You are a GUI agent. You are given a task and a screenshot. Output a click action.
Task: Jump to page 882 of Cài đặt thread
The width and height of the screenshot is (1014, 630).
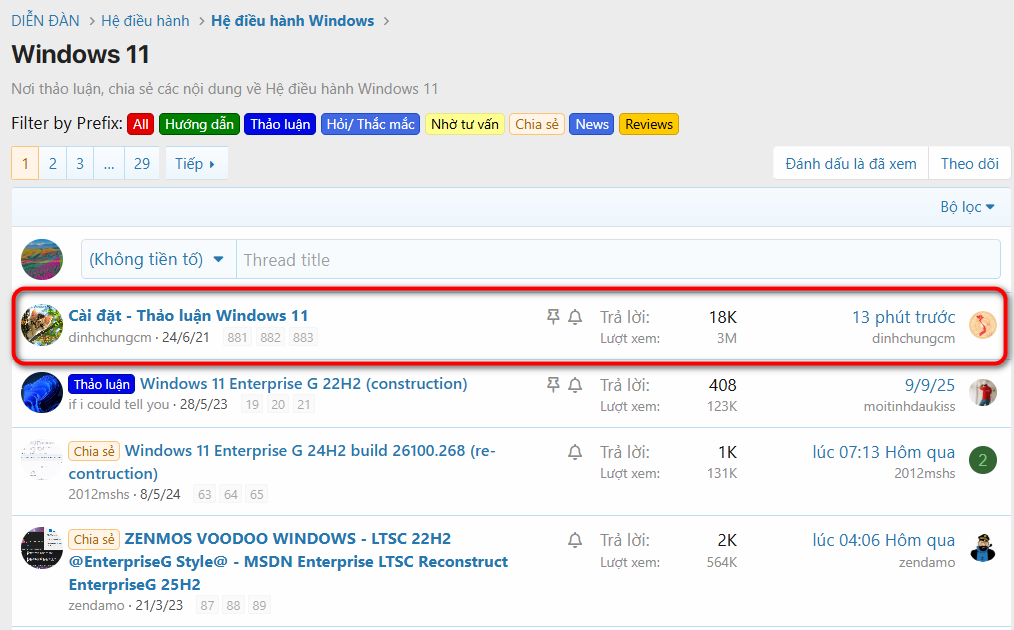[270, 338]
